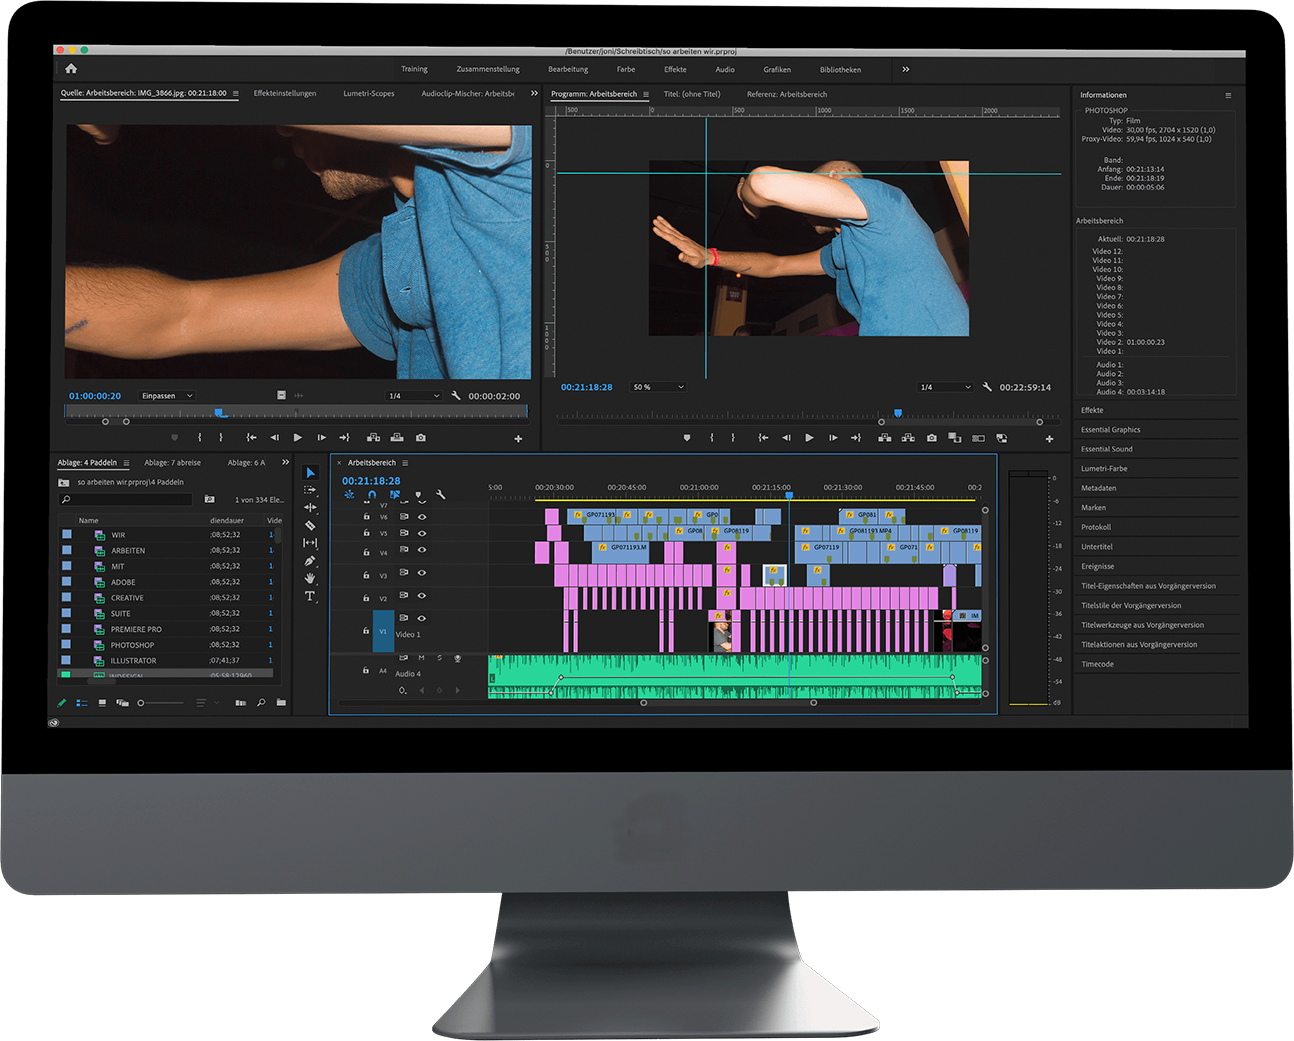The width and height of the screenshot is (1294, 1041).
Task: Play in Program monitor
Action: coord(809,438)
